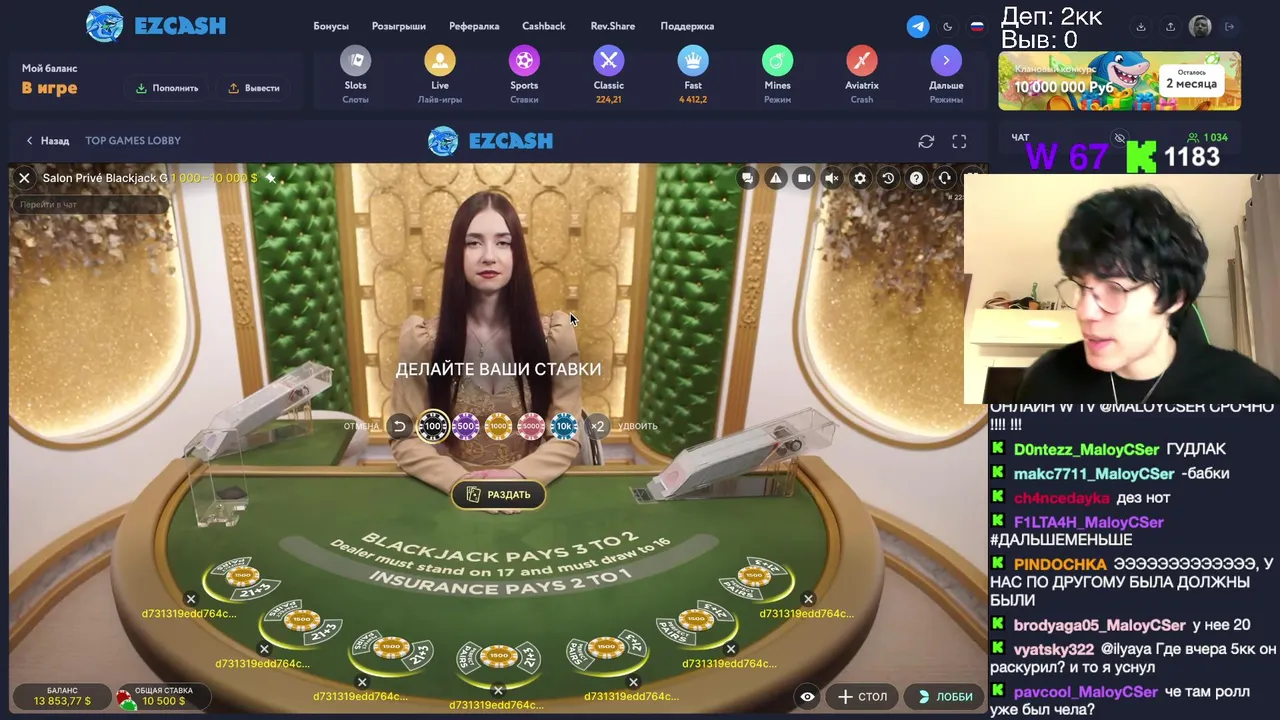Open the Sports betting category icon
The height and width of the screenshot is (720, 1280).
pyautogui.click(x=524, y=62)
